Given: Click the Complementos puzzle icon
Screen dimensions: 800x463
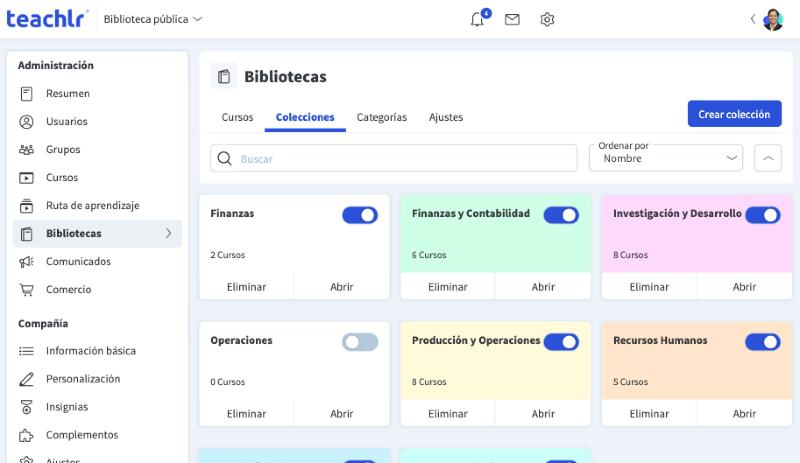Looking at the screenshot, I should pos(26,435).
